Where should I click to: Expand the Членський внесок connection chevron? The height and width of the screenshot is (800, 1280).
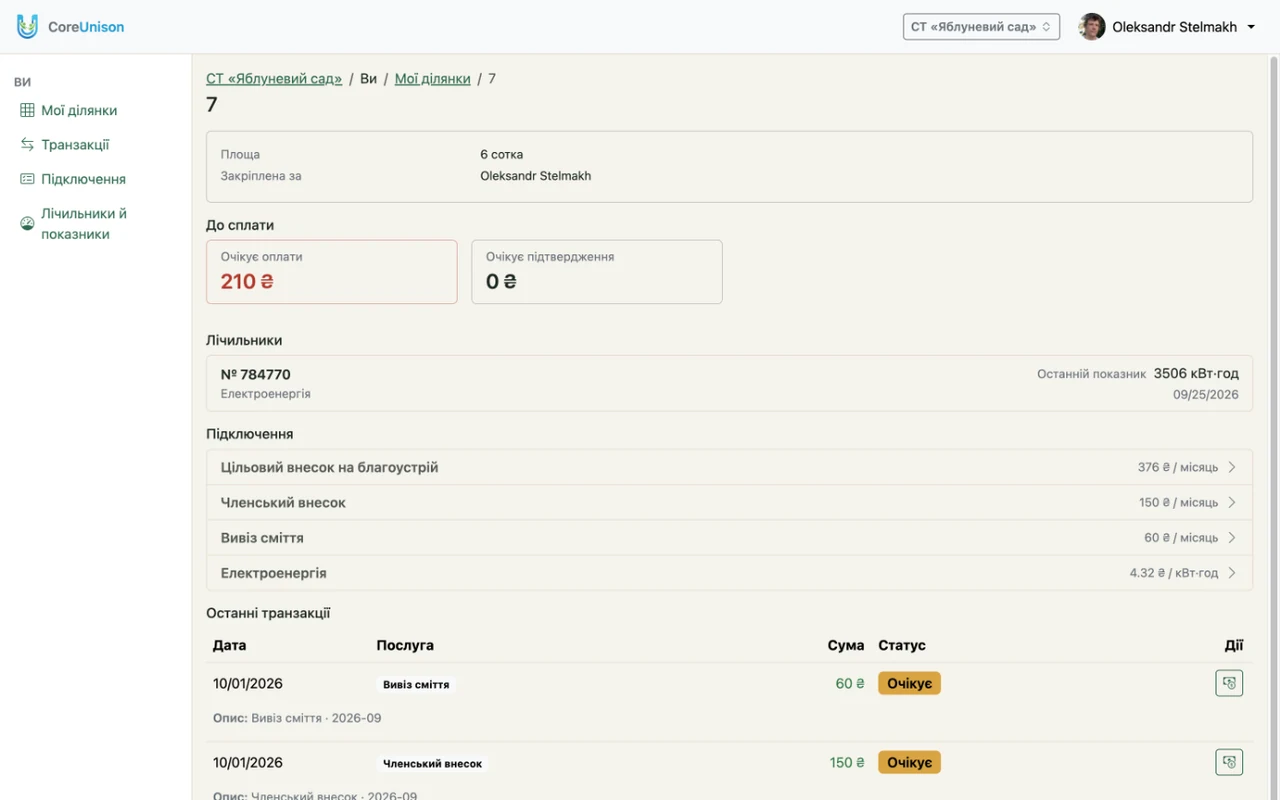pyautogui.click(x=1232, y=502)
